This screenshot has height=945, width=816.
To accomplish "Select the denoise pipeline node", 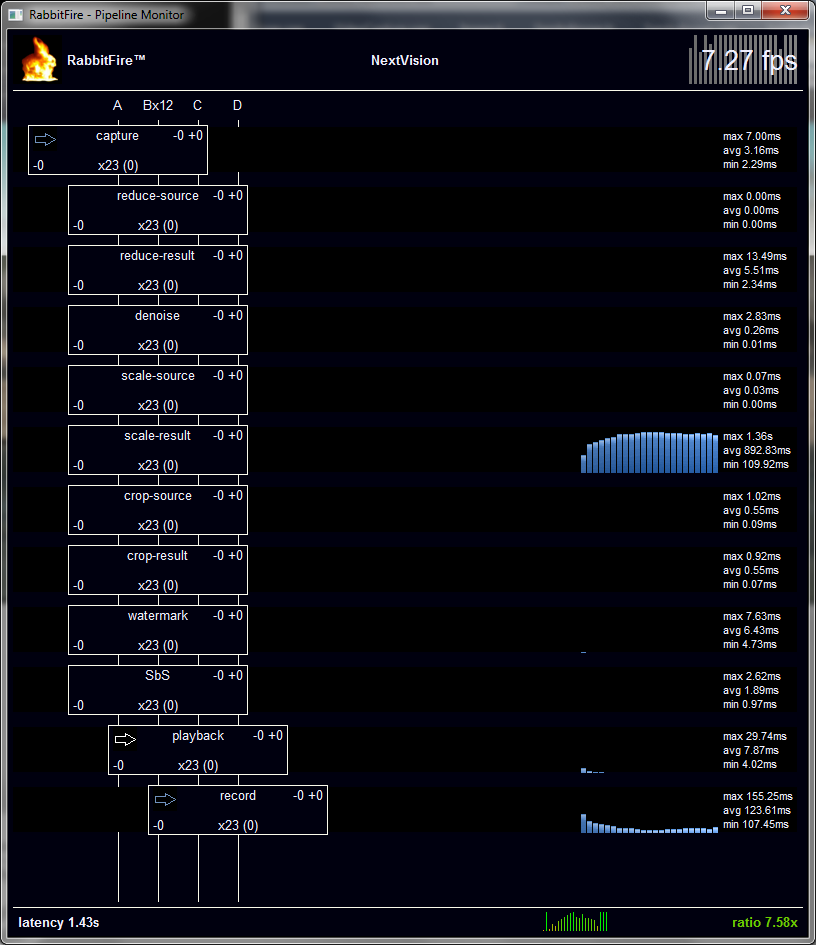I will point(158,330).
